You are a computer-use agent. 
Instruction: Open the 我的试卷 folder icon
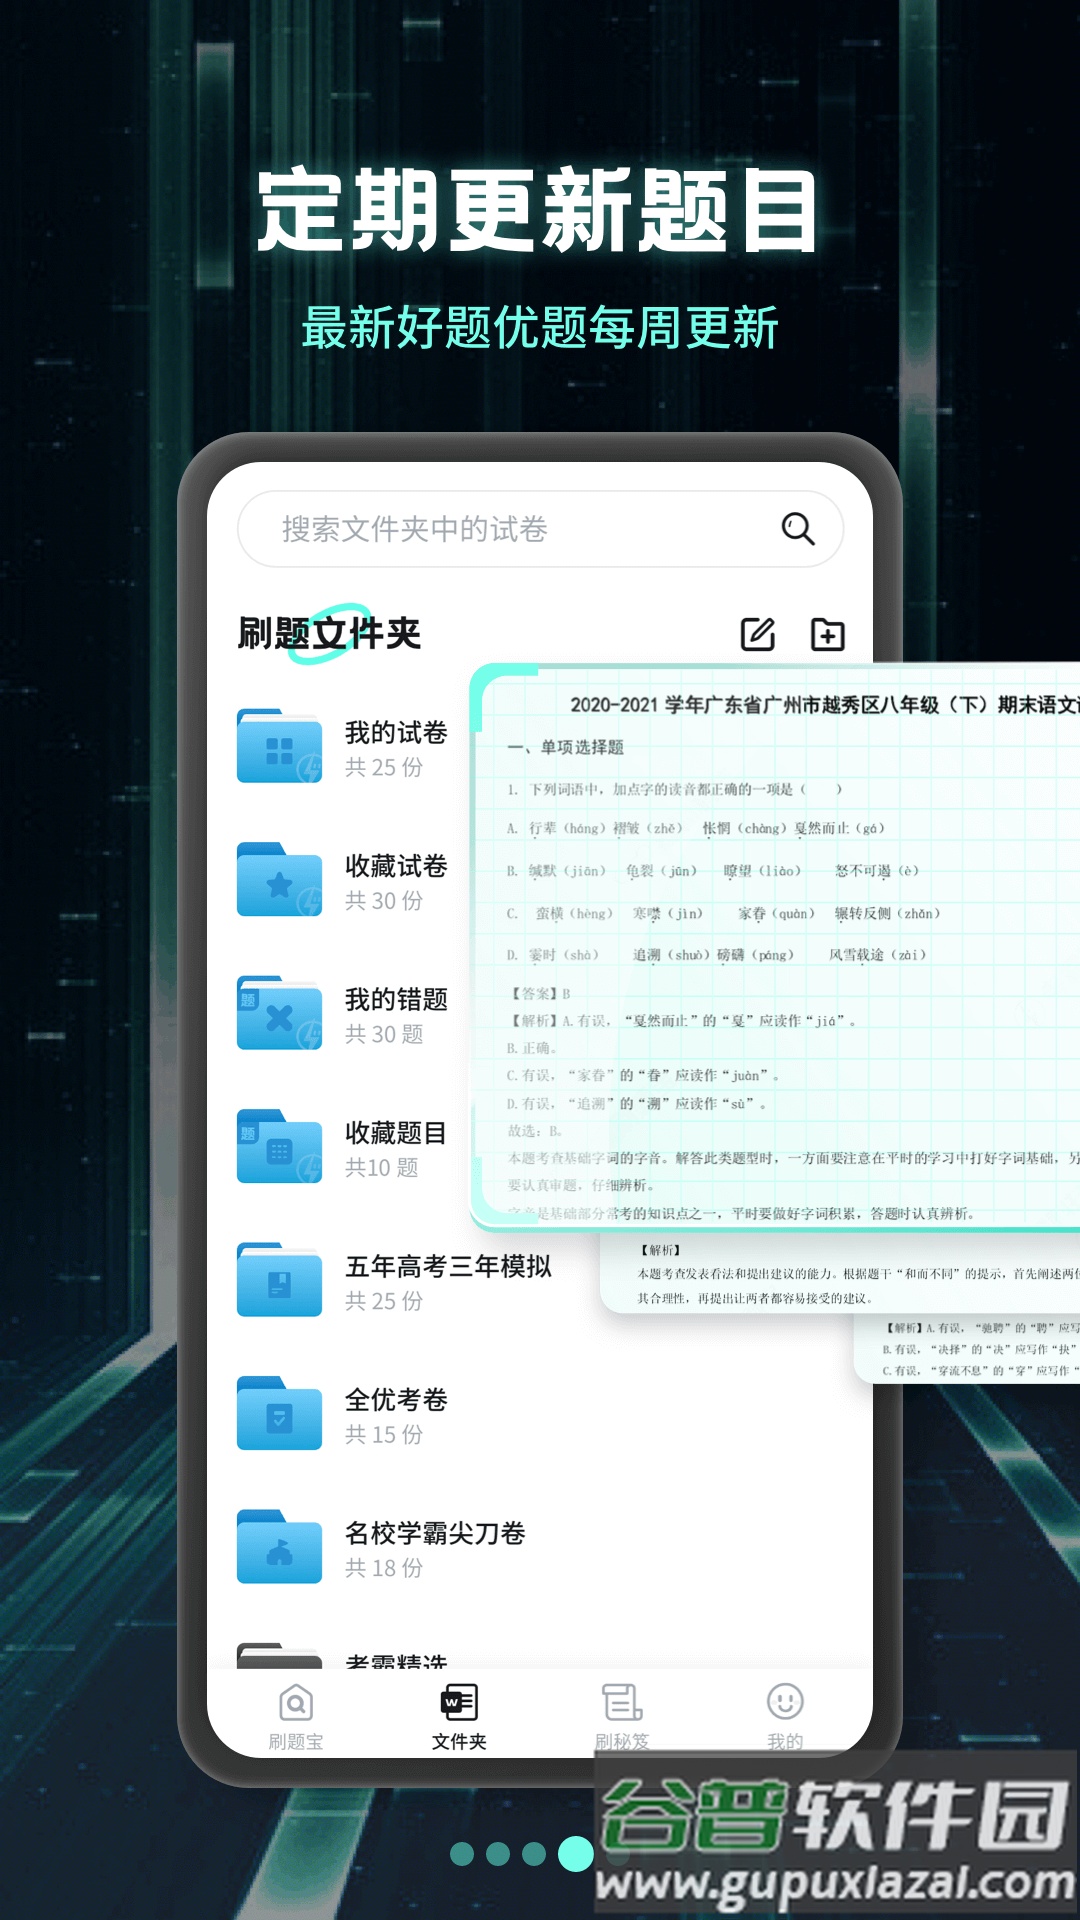(280, 747)
